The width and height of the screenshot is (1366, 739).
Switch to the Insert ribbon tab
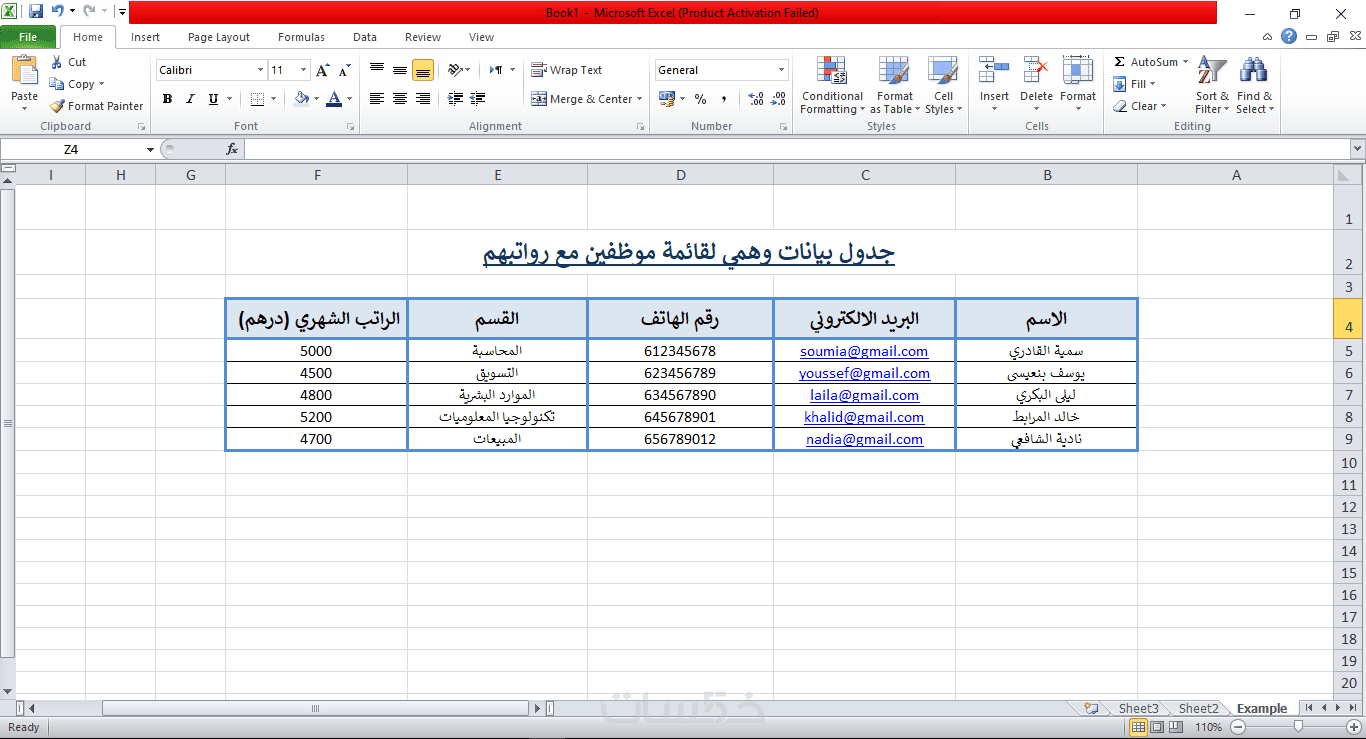145,37
